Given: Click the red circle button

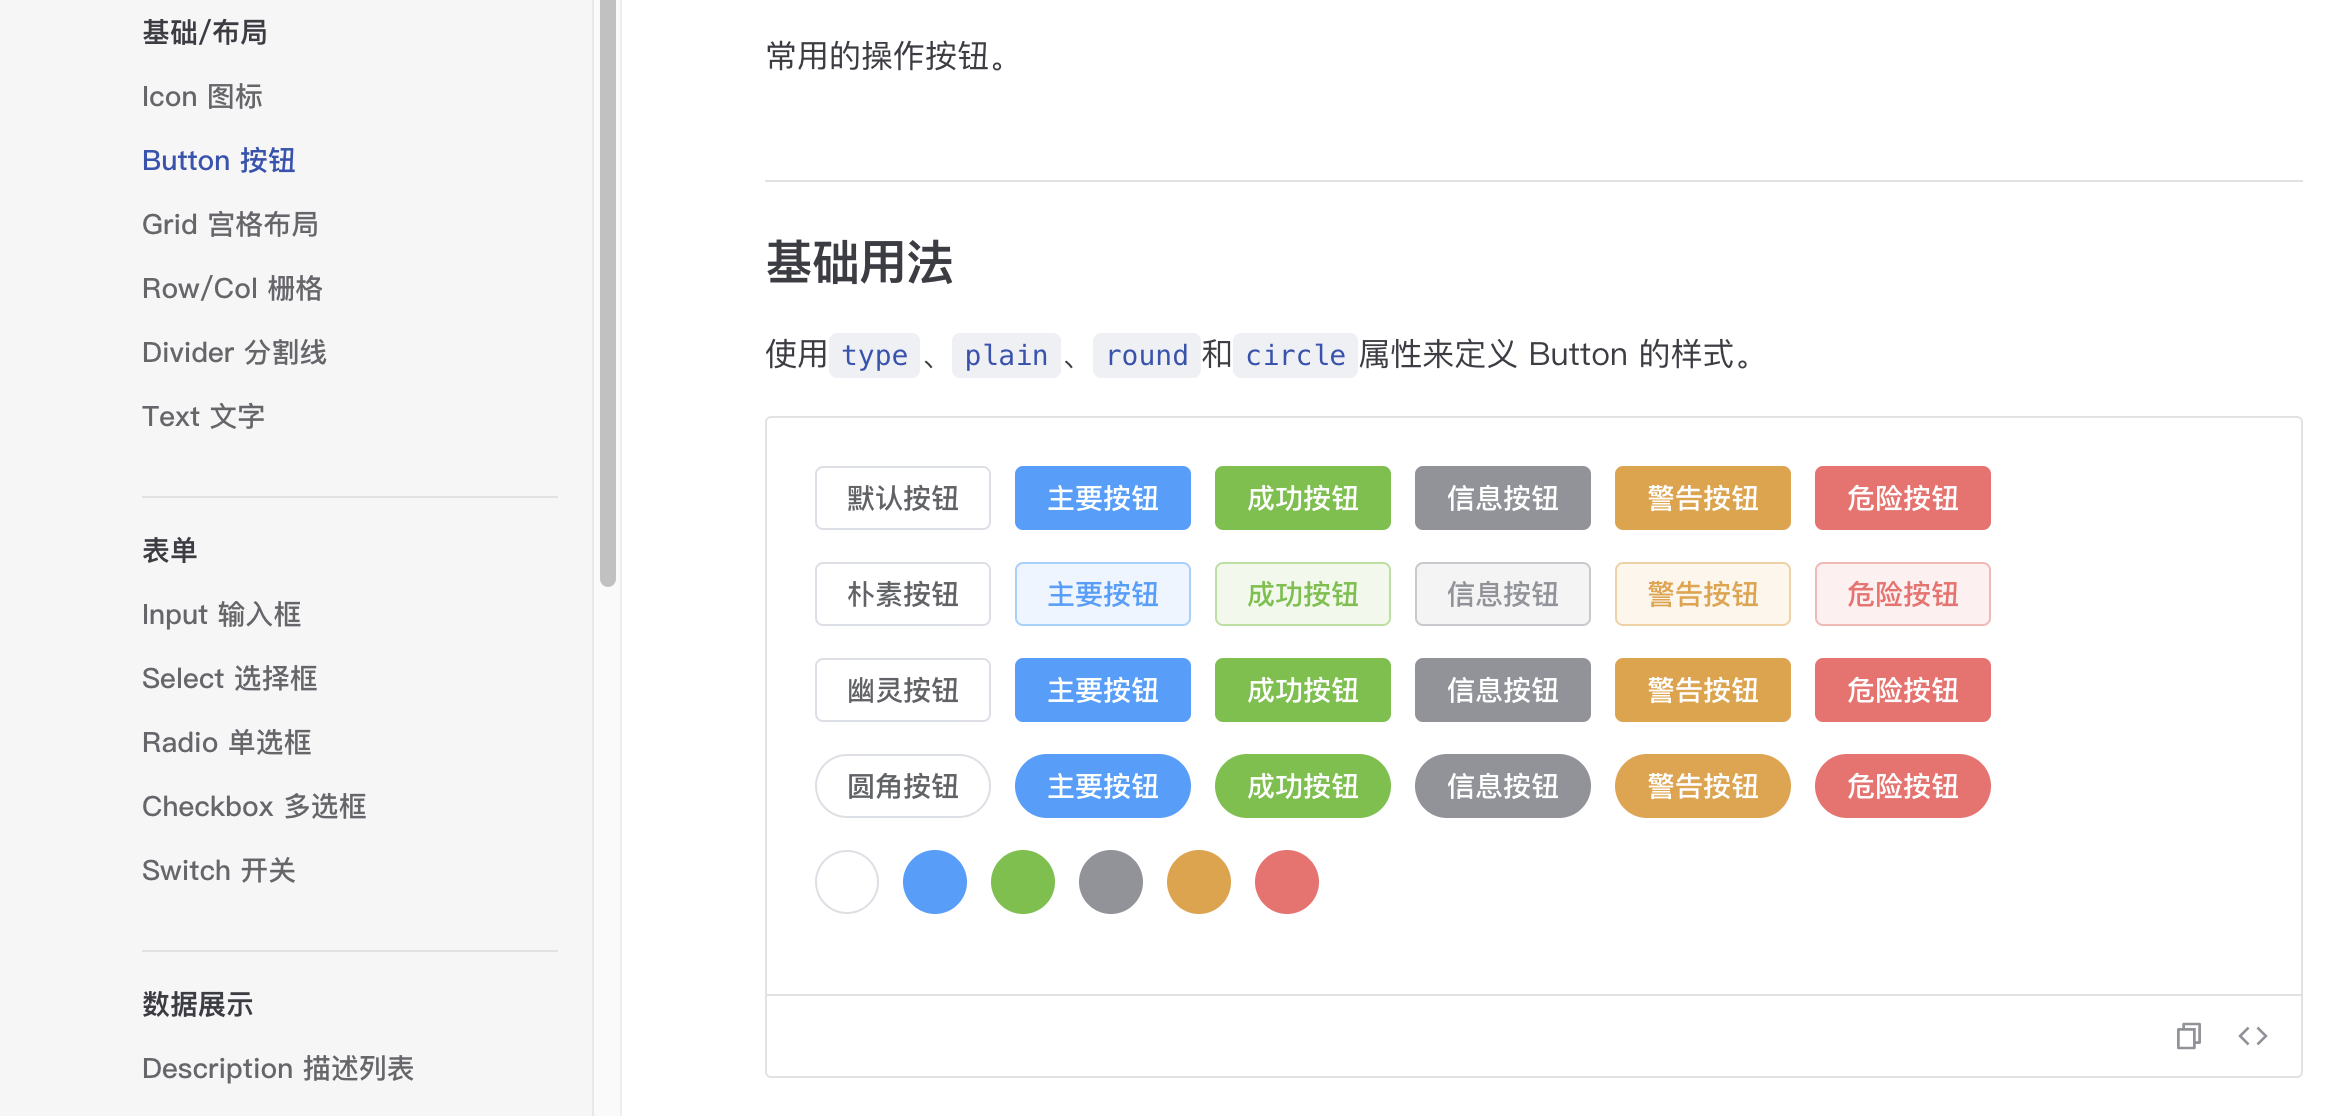Looking at the screenshot, I should pyautogui.click(x=1286, y=882).
